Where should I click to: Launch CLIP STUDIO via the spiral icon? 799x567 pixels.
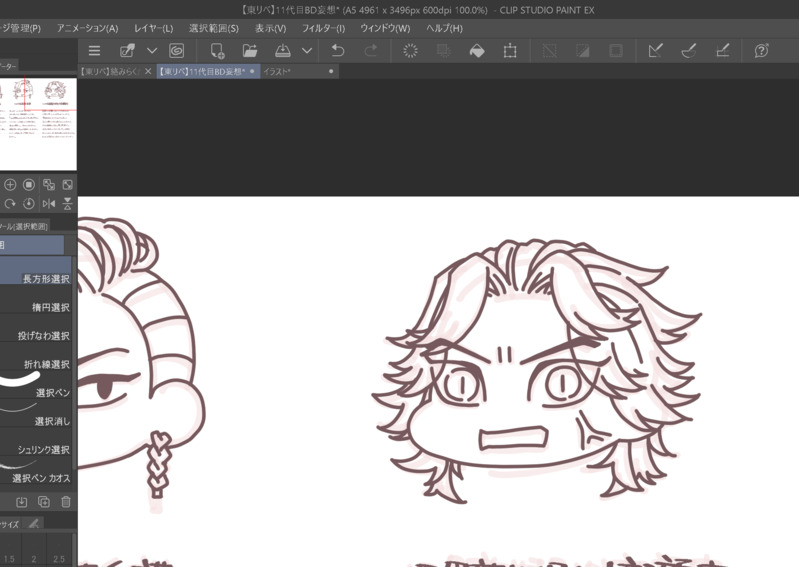click(x=176, y=50)
